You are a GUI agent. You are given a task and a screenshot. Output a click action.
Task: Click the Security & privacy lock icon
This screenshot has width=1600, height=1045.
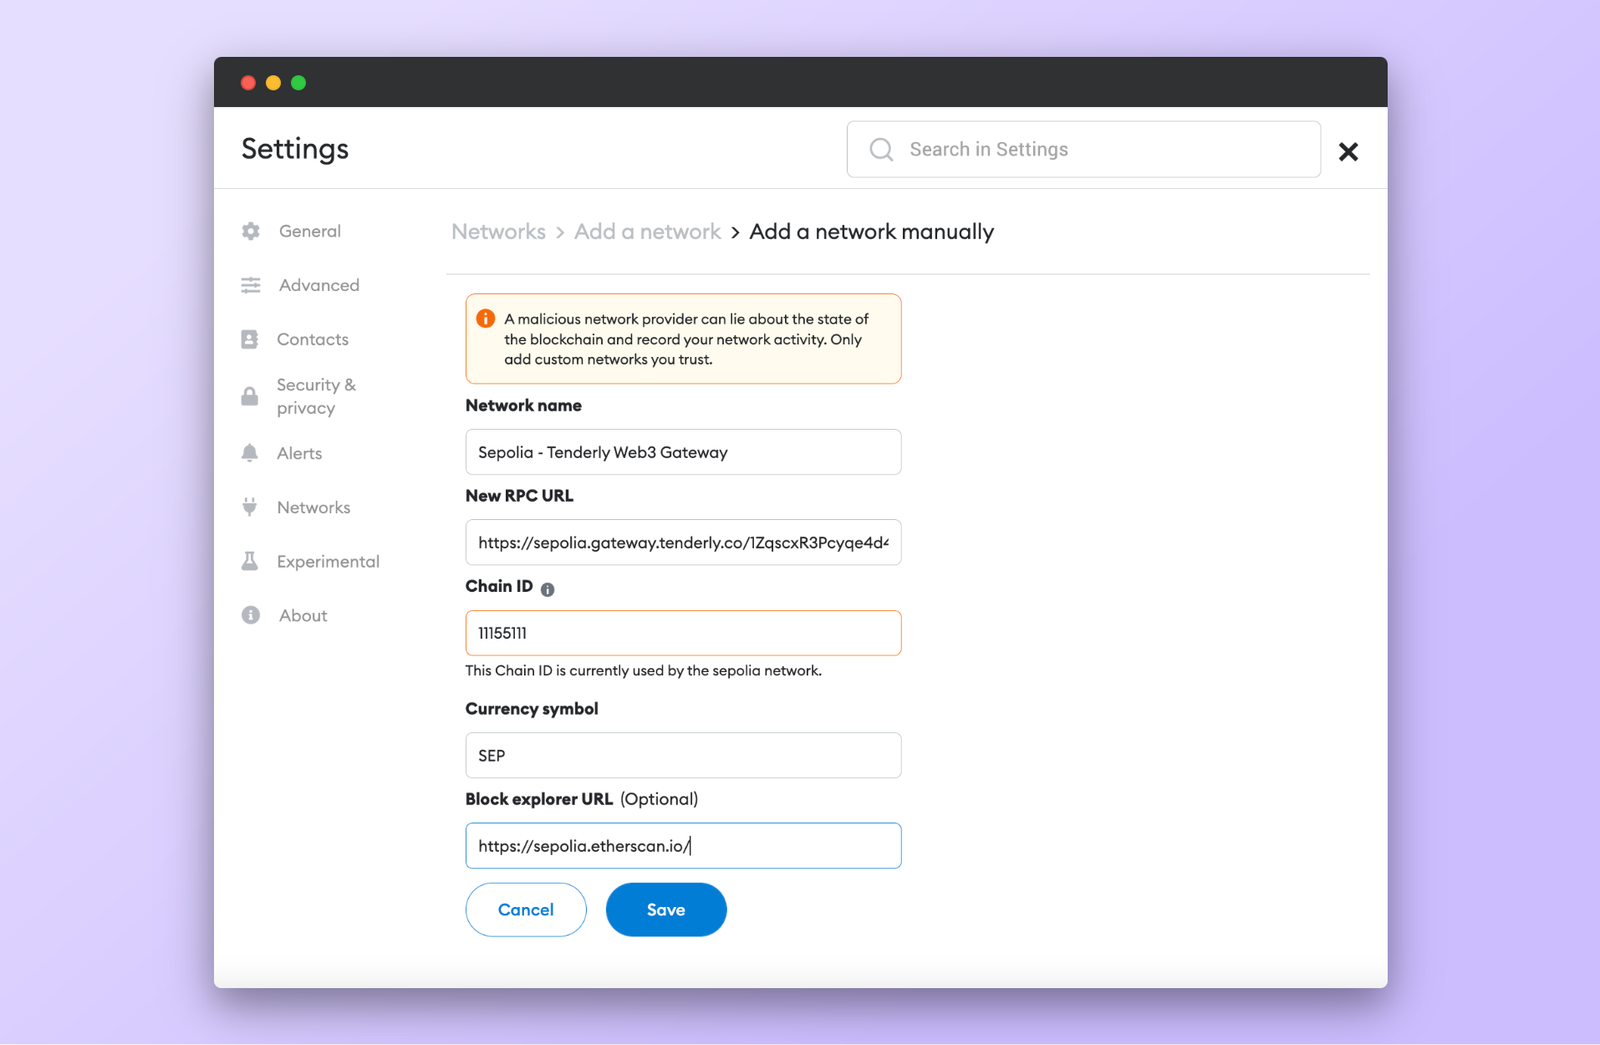[250, 396]
